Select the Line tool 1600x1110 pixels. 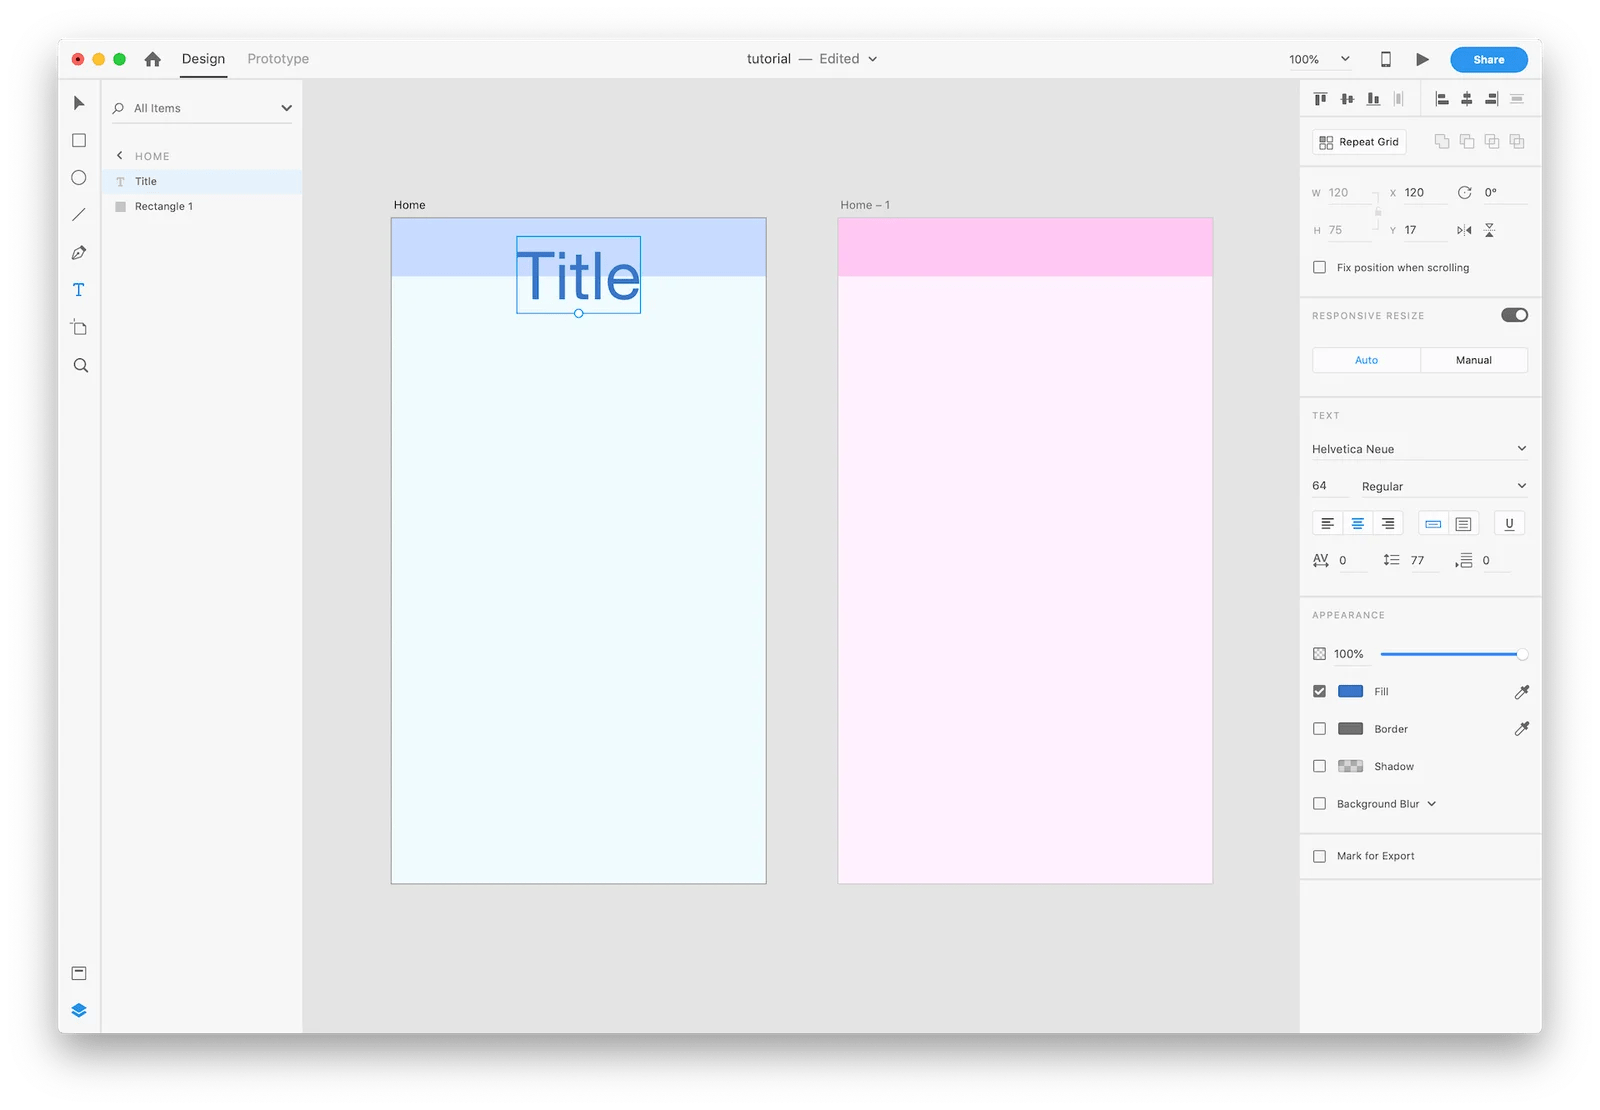79,215
